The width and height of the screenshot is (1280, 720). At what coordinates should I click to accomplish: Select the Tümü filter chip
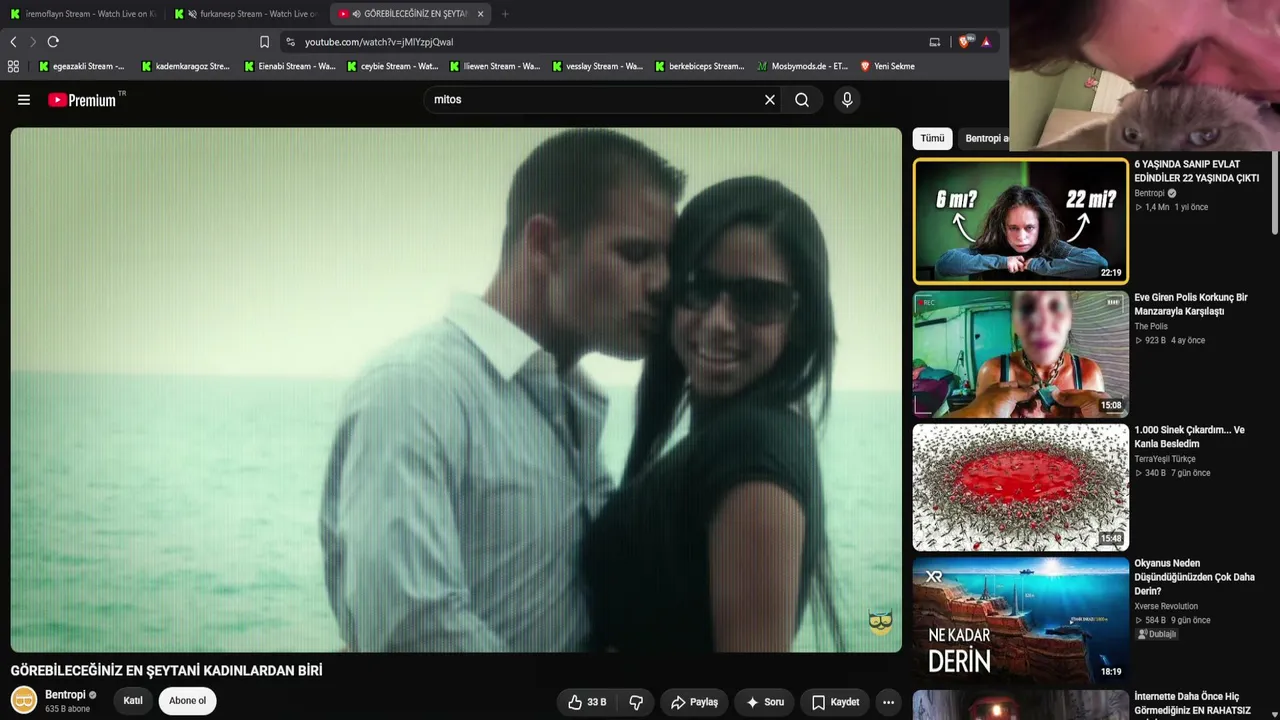pyautogui.click(x=932, y=138)
